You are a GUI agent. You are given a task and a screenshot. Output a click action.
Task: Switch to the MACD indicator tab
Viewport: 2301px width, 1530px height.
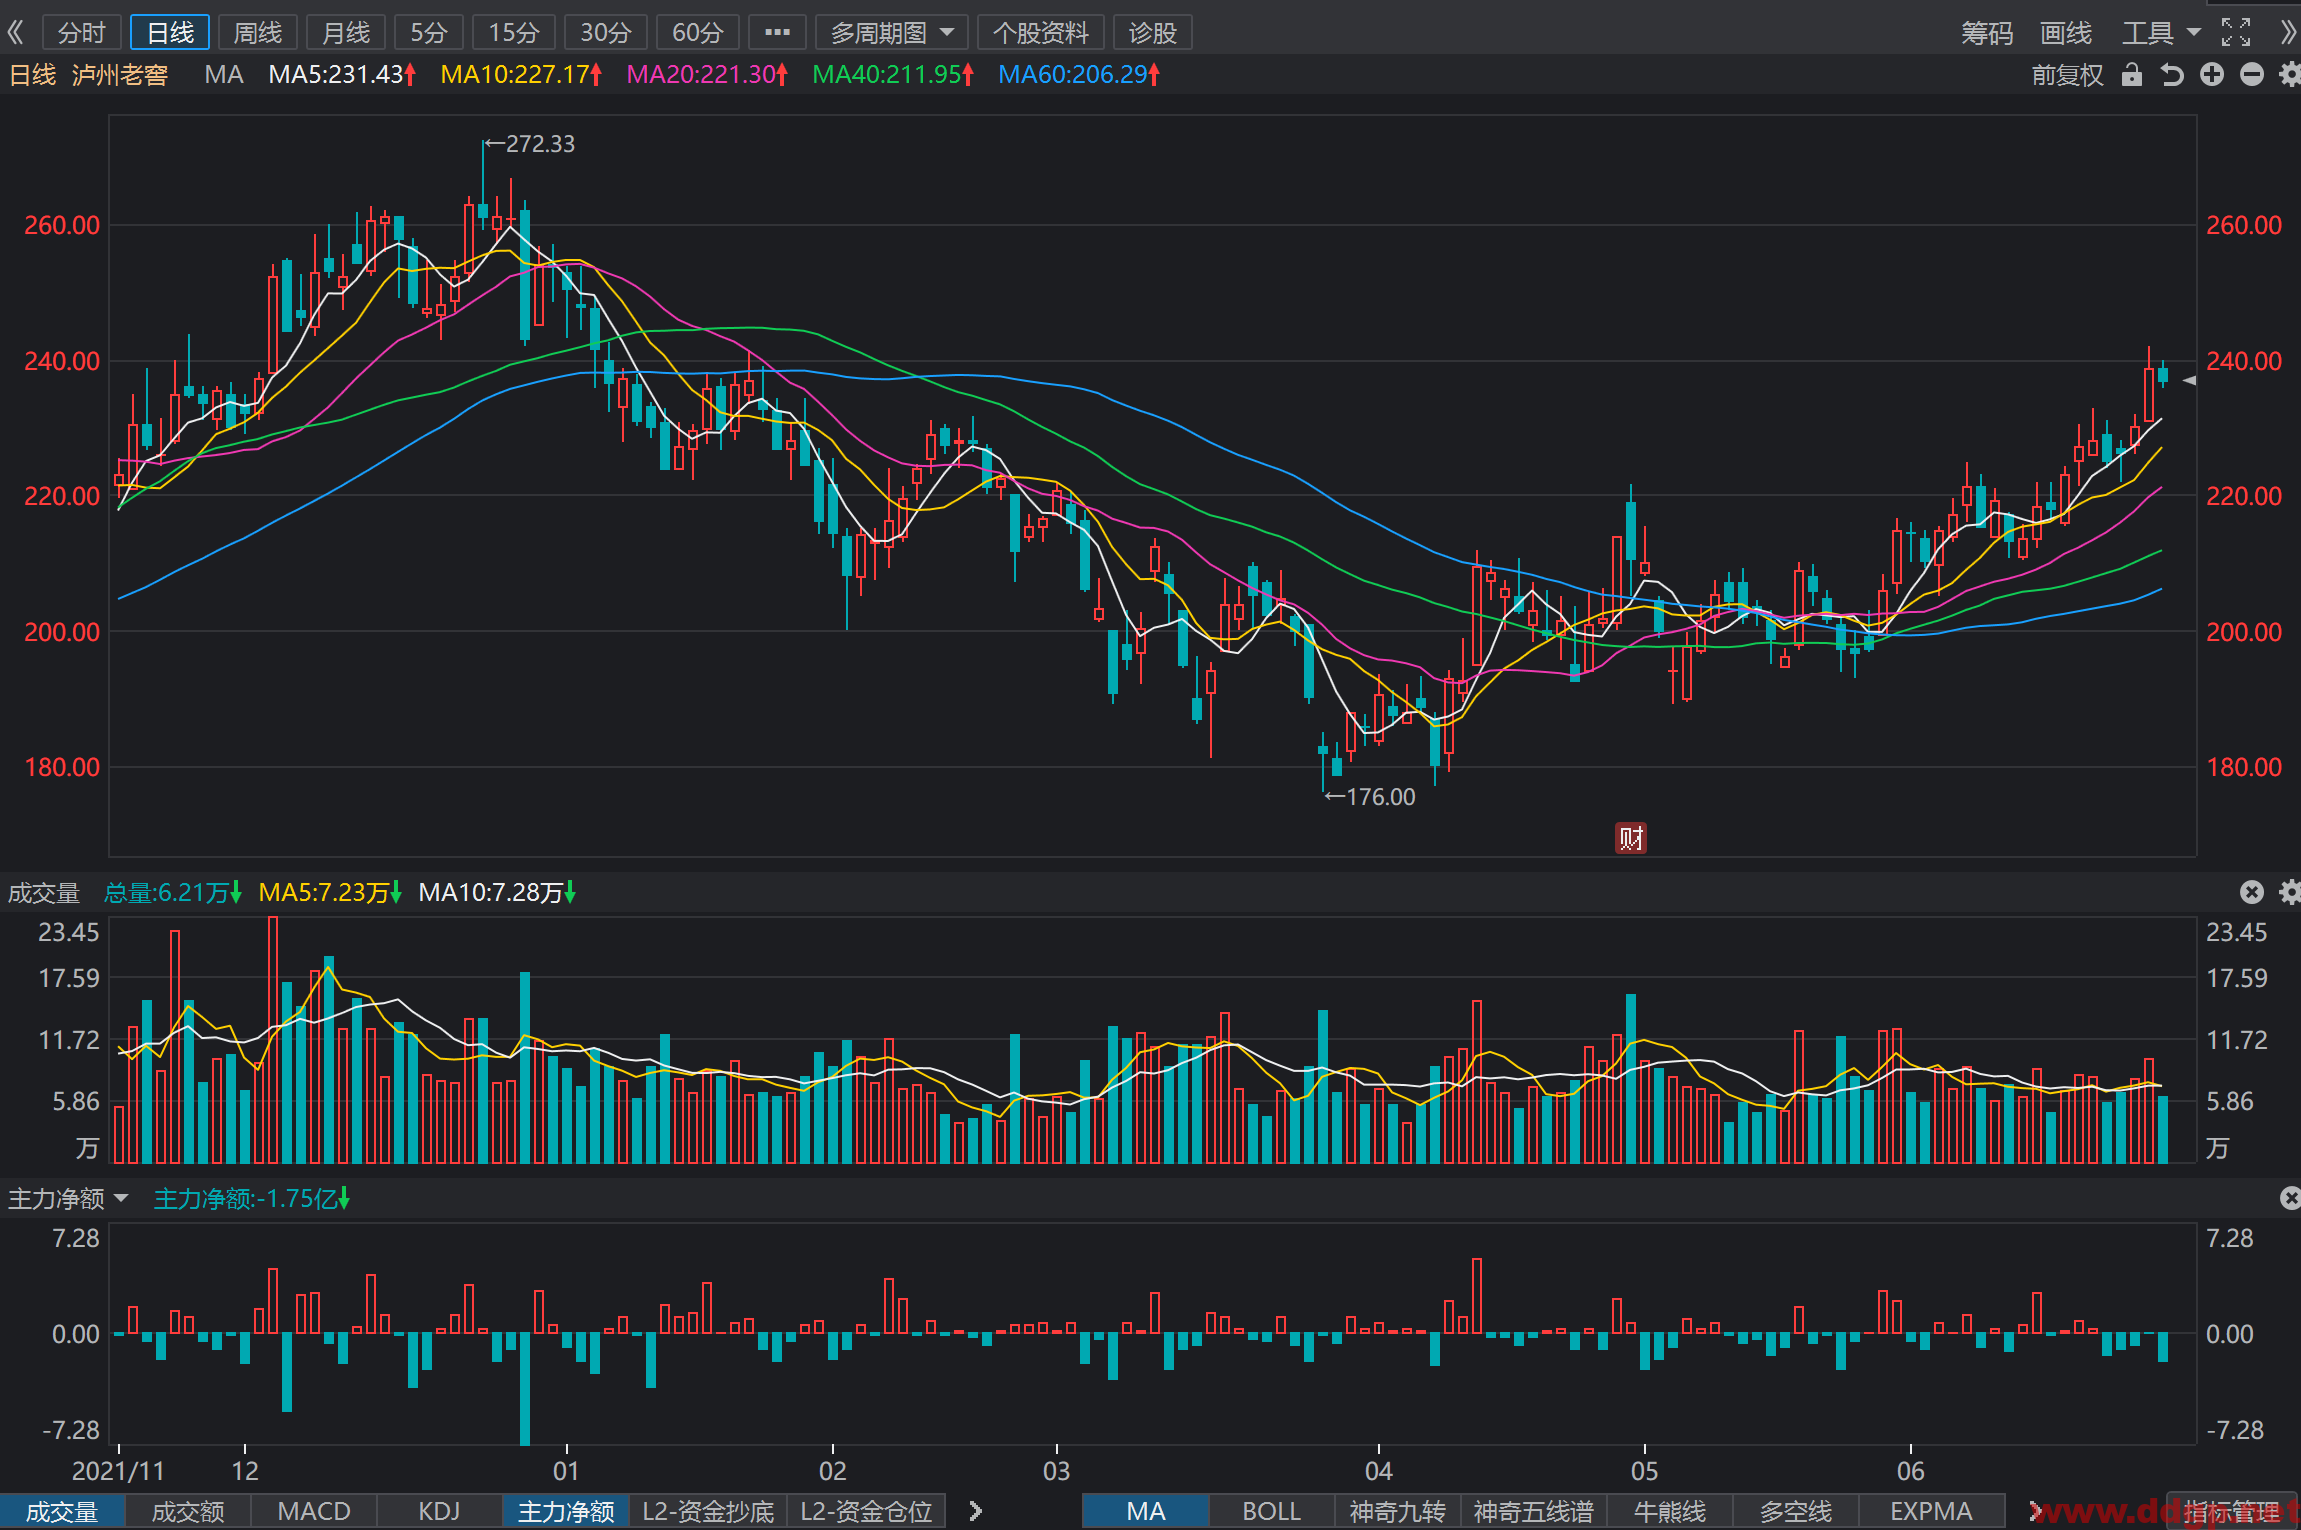(314, 1511)
